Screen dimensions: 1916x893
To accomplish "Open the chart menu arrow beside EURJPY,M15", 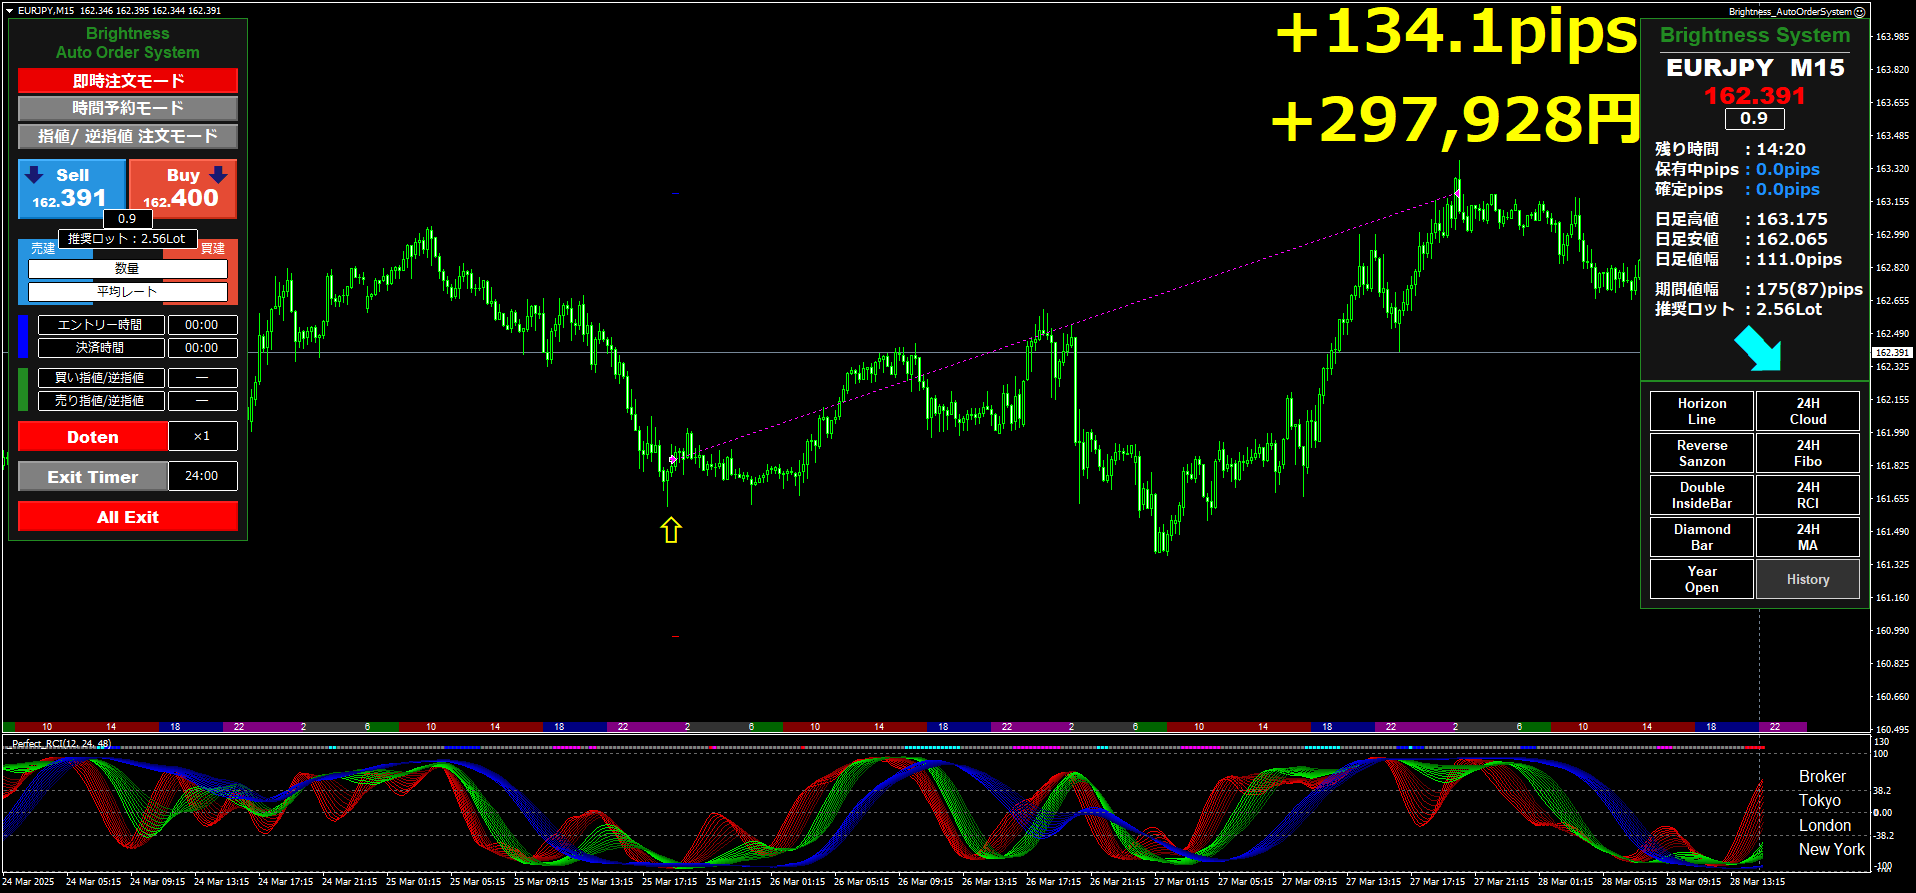I will pos(9,11).
